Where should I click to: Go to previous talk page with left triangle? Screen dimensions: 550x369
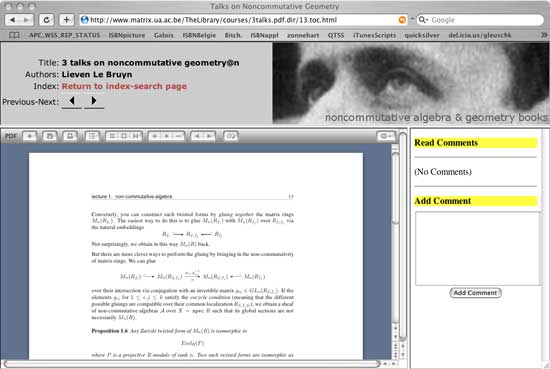(72, 101)
